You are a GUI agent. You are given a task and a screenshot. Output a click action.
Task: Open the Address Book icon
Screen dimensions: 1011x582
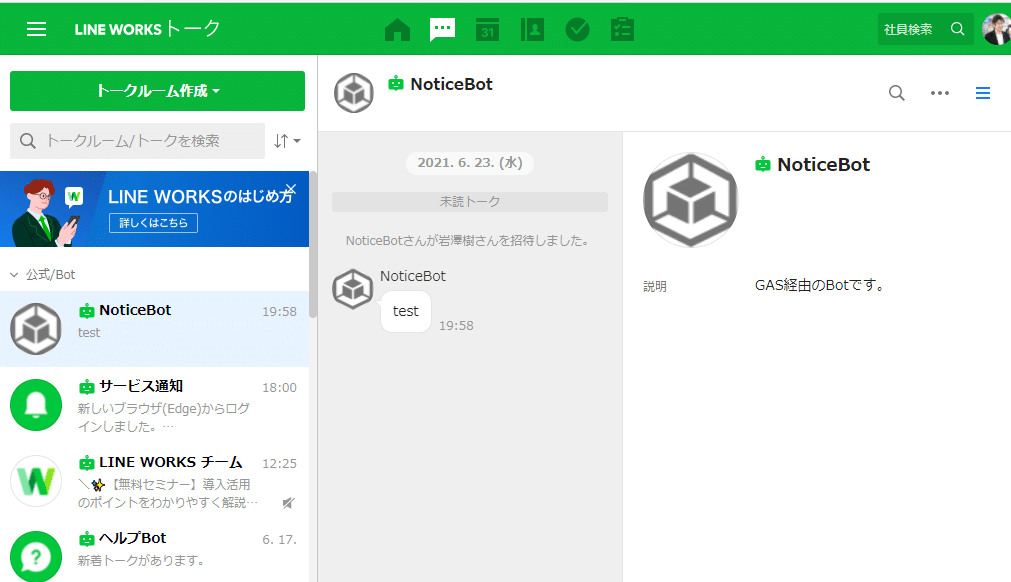click(x=532, y=29)
